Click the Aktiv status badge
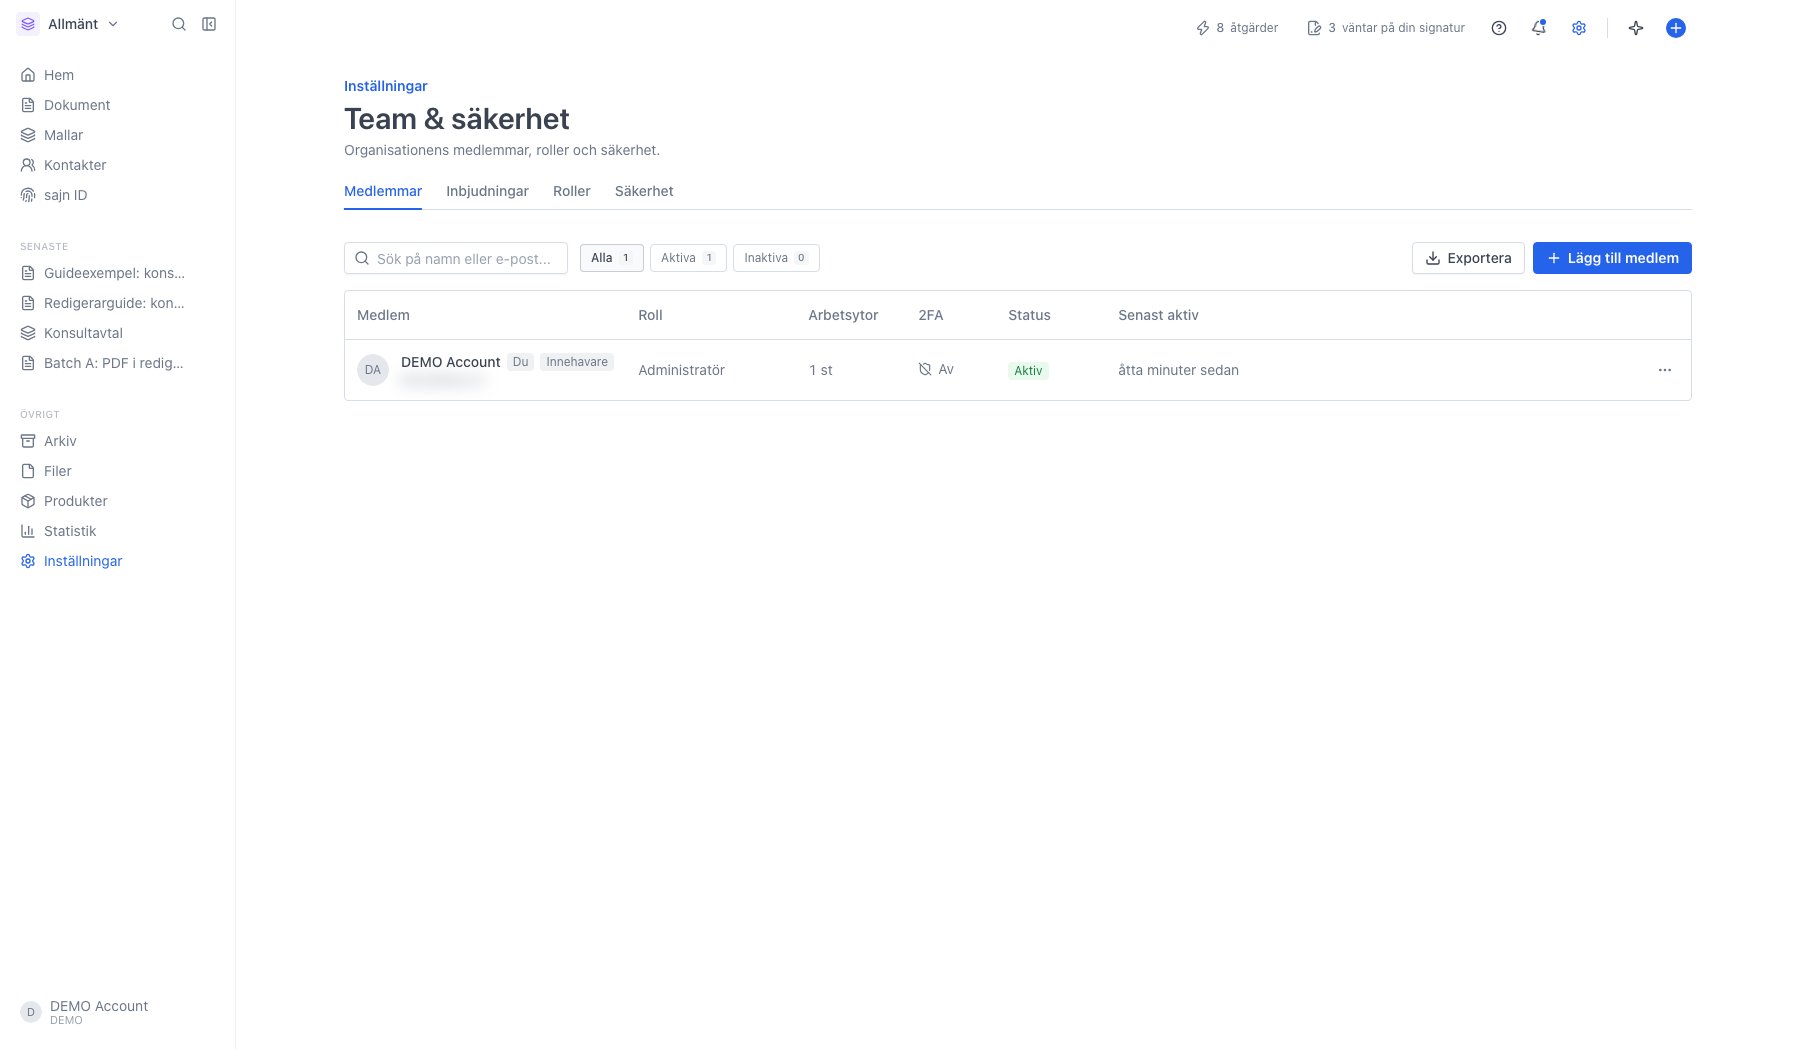The image size is (1800, 1050). (1028, 370)
